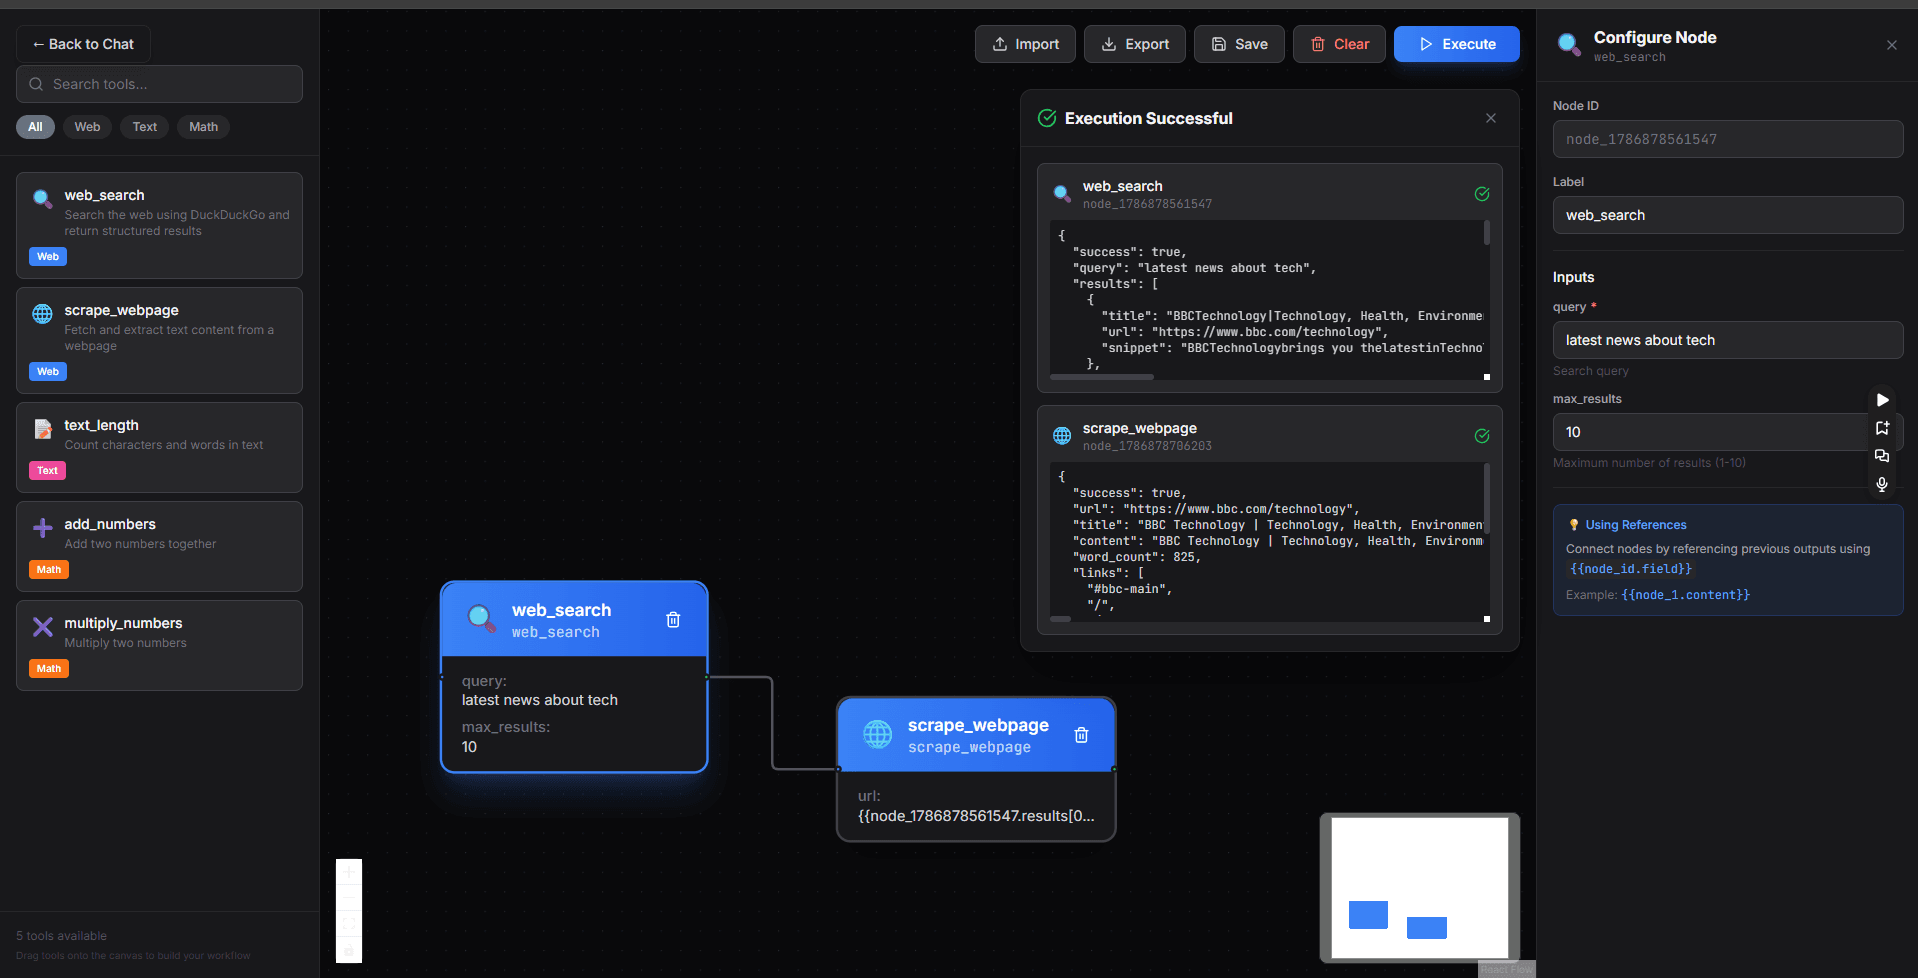Click the X icon of multiply_numbers tool
Image resolution: width=1918 pixels, height=978 pixels.
[43, 627]
